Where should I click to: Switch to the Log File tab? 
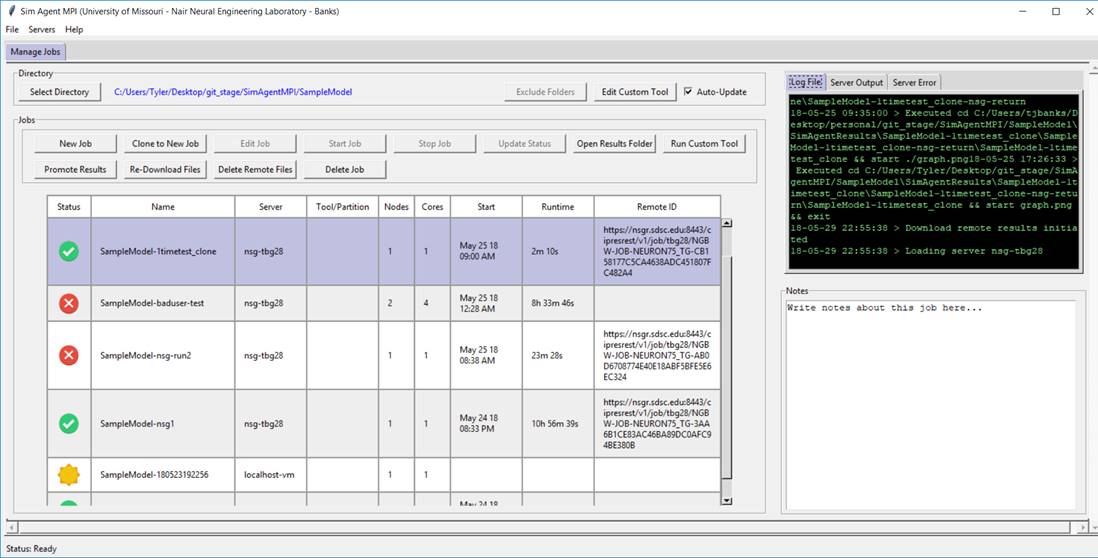(807, 82)
